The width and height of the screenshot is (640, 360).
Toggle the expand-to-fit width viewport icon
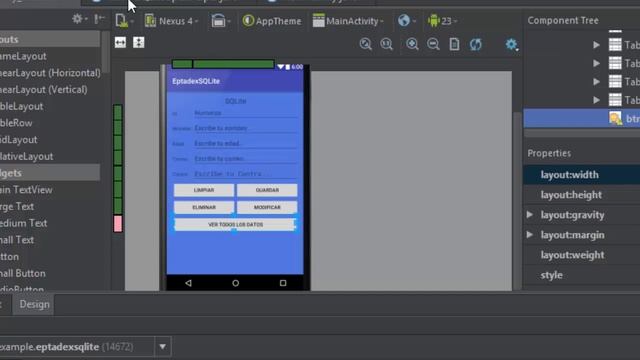pos(120,42)
